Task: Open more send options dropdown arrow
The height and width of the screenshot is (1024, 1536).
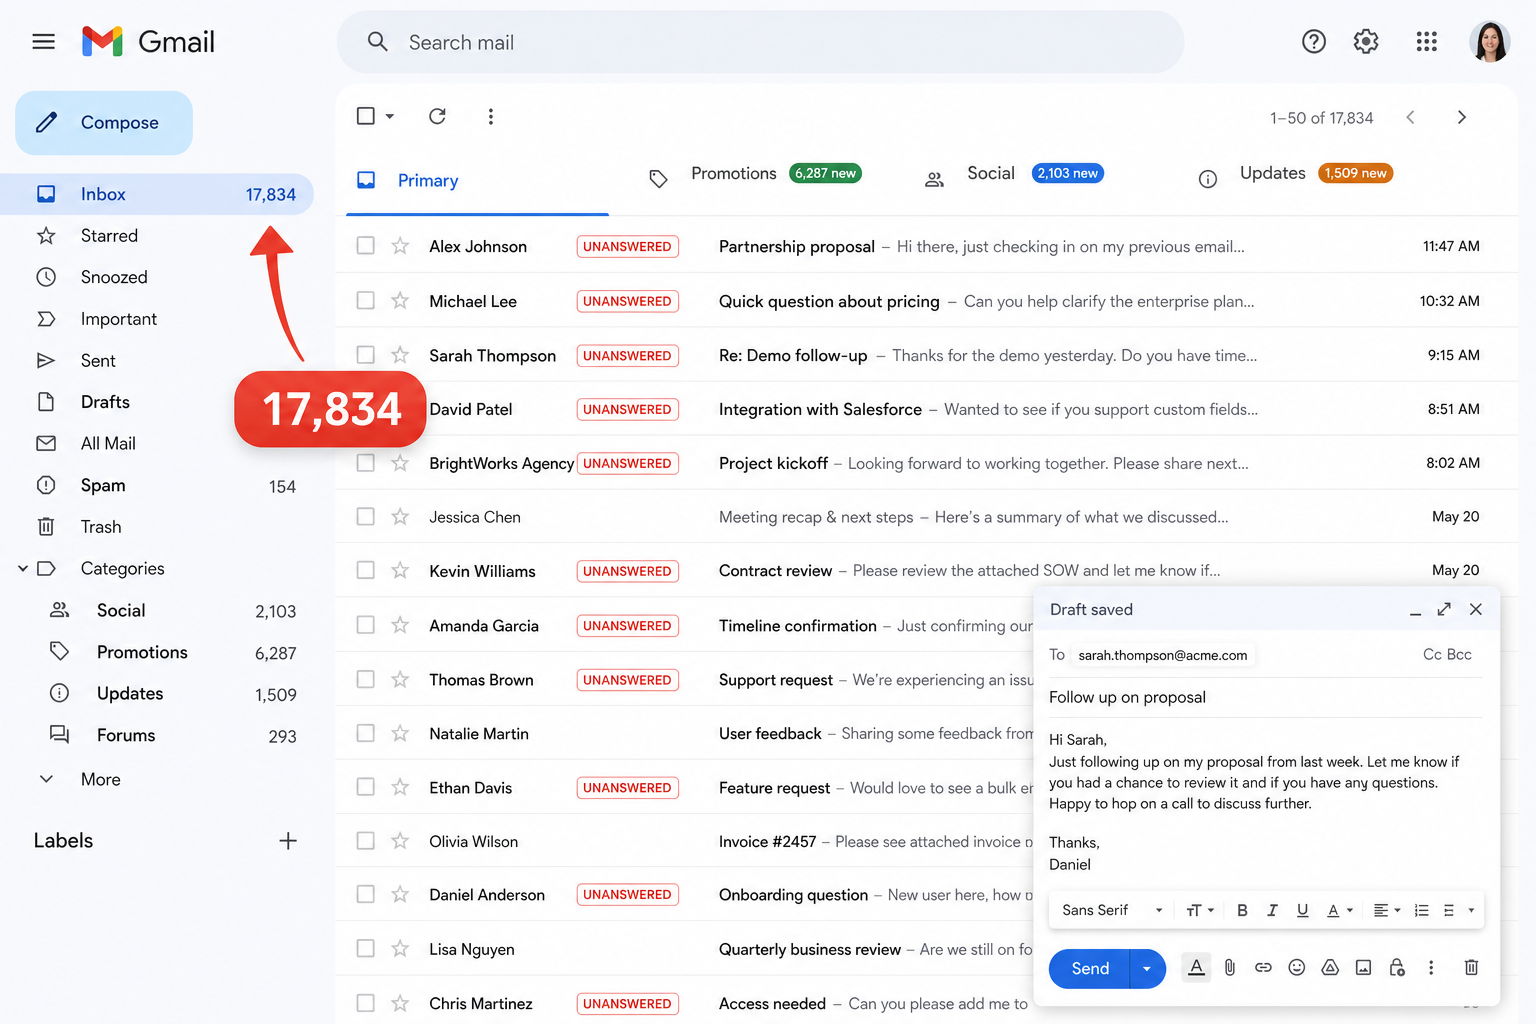Action: [x=1147, y=968]
